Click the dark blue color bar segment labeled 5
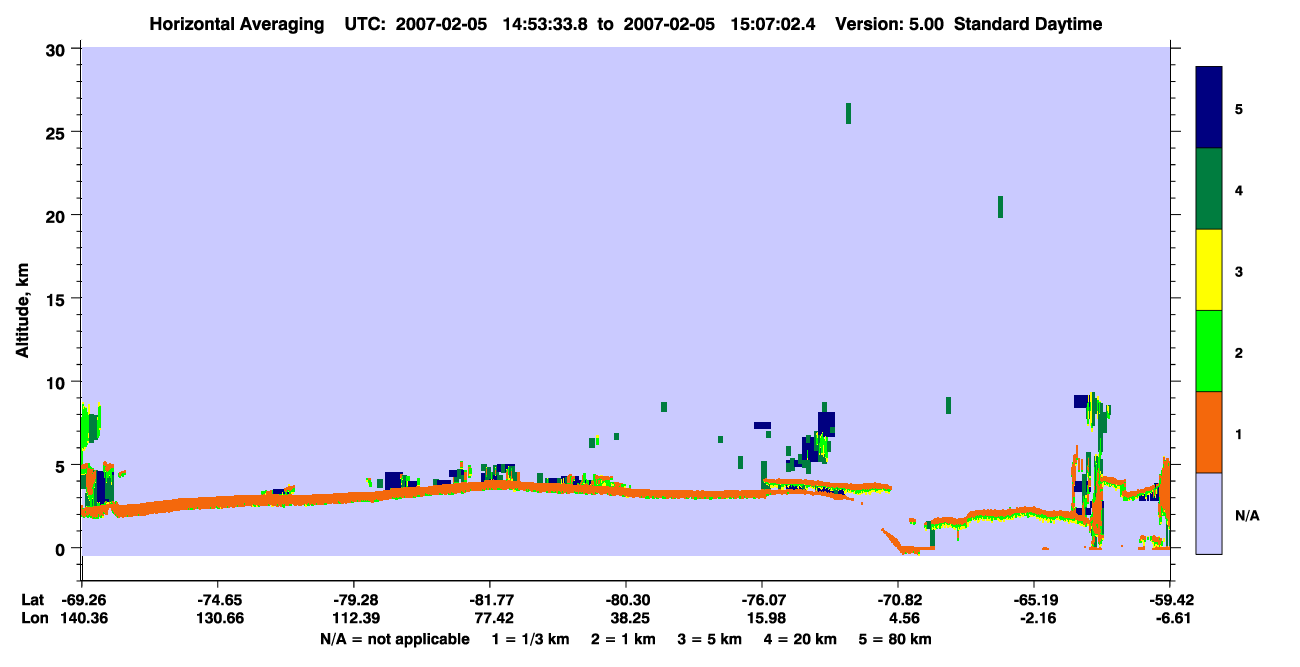 [1209, 108]
